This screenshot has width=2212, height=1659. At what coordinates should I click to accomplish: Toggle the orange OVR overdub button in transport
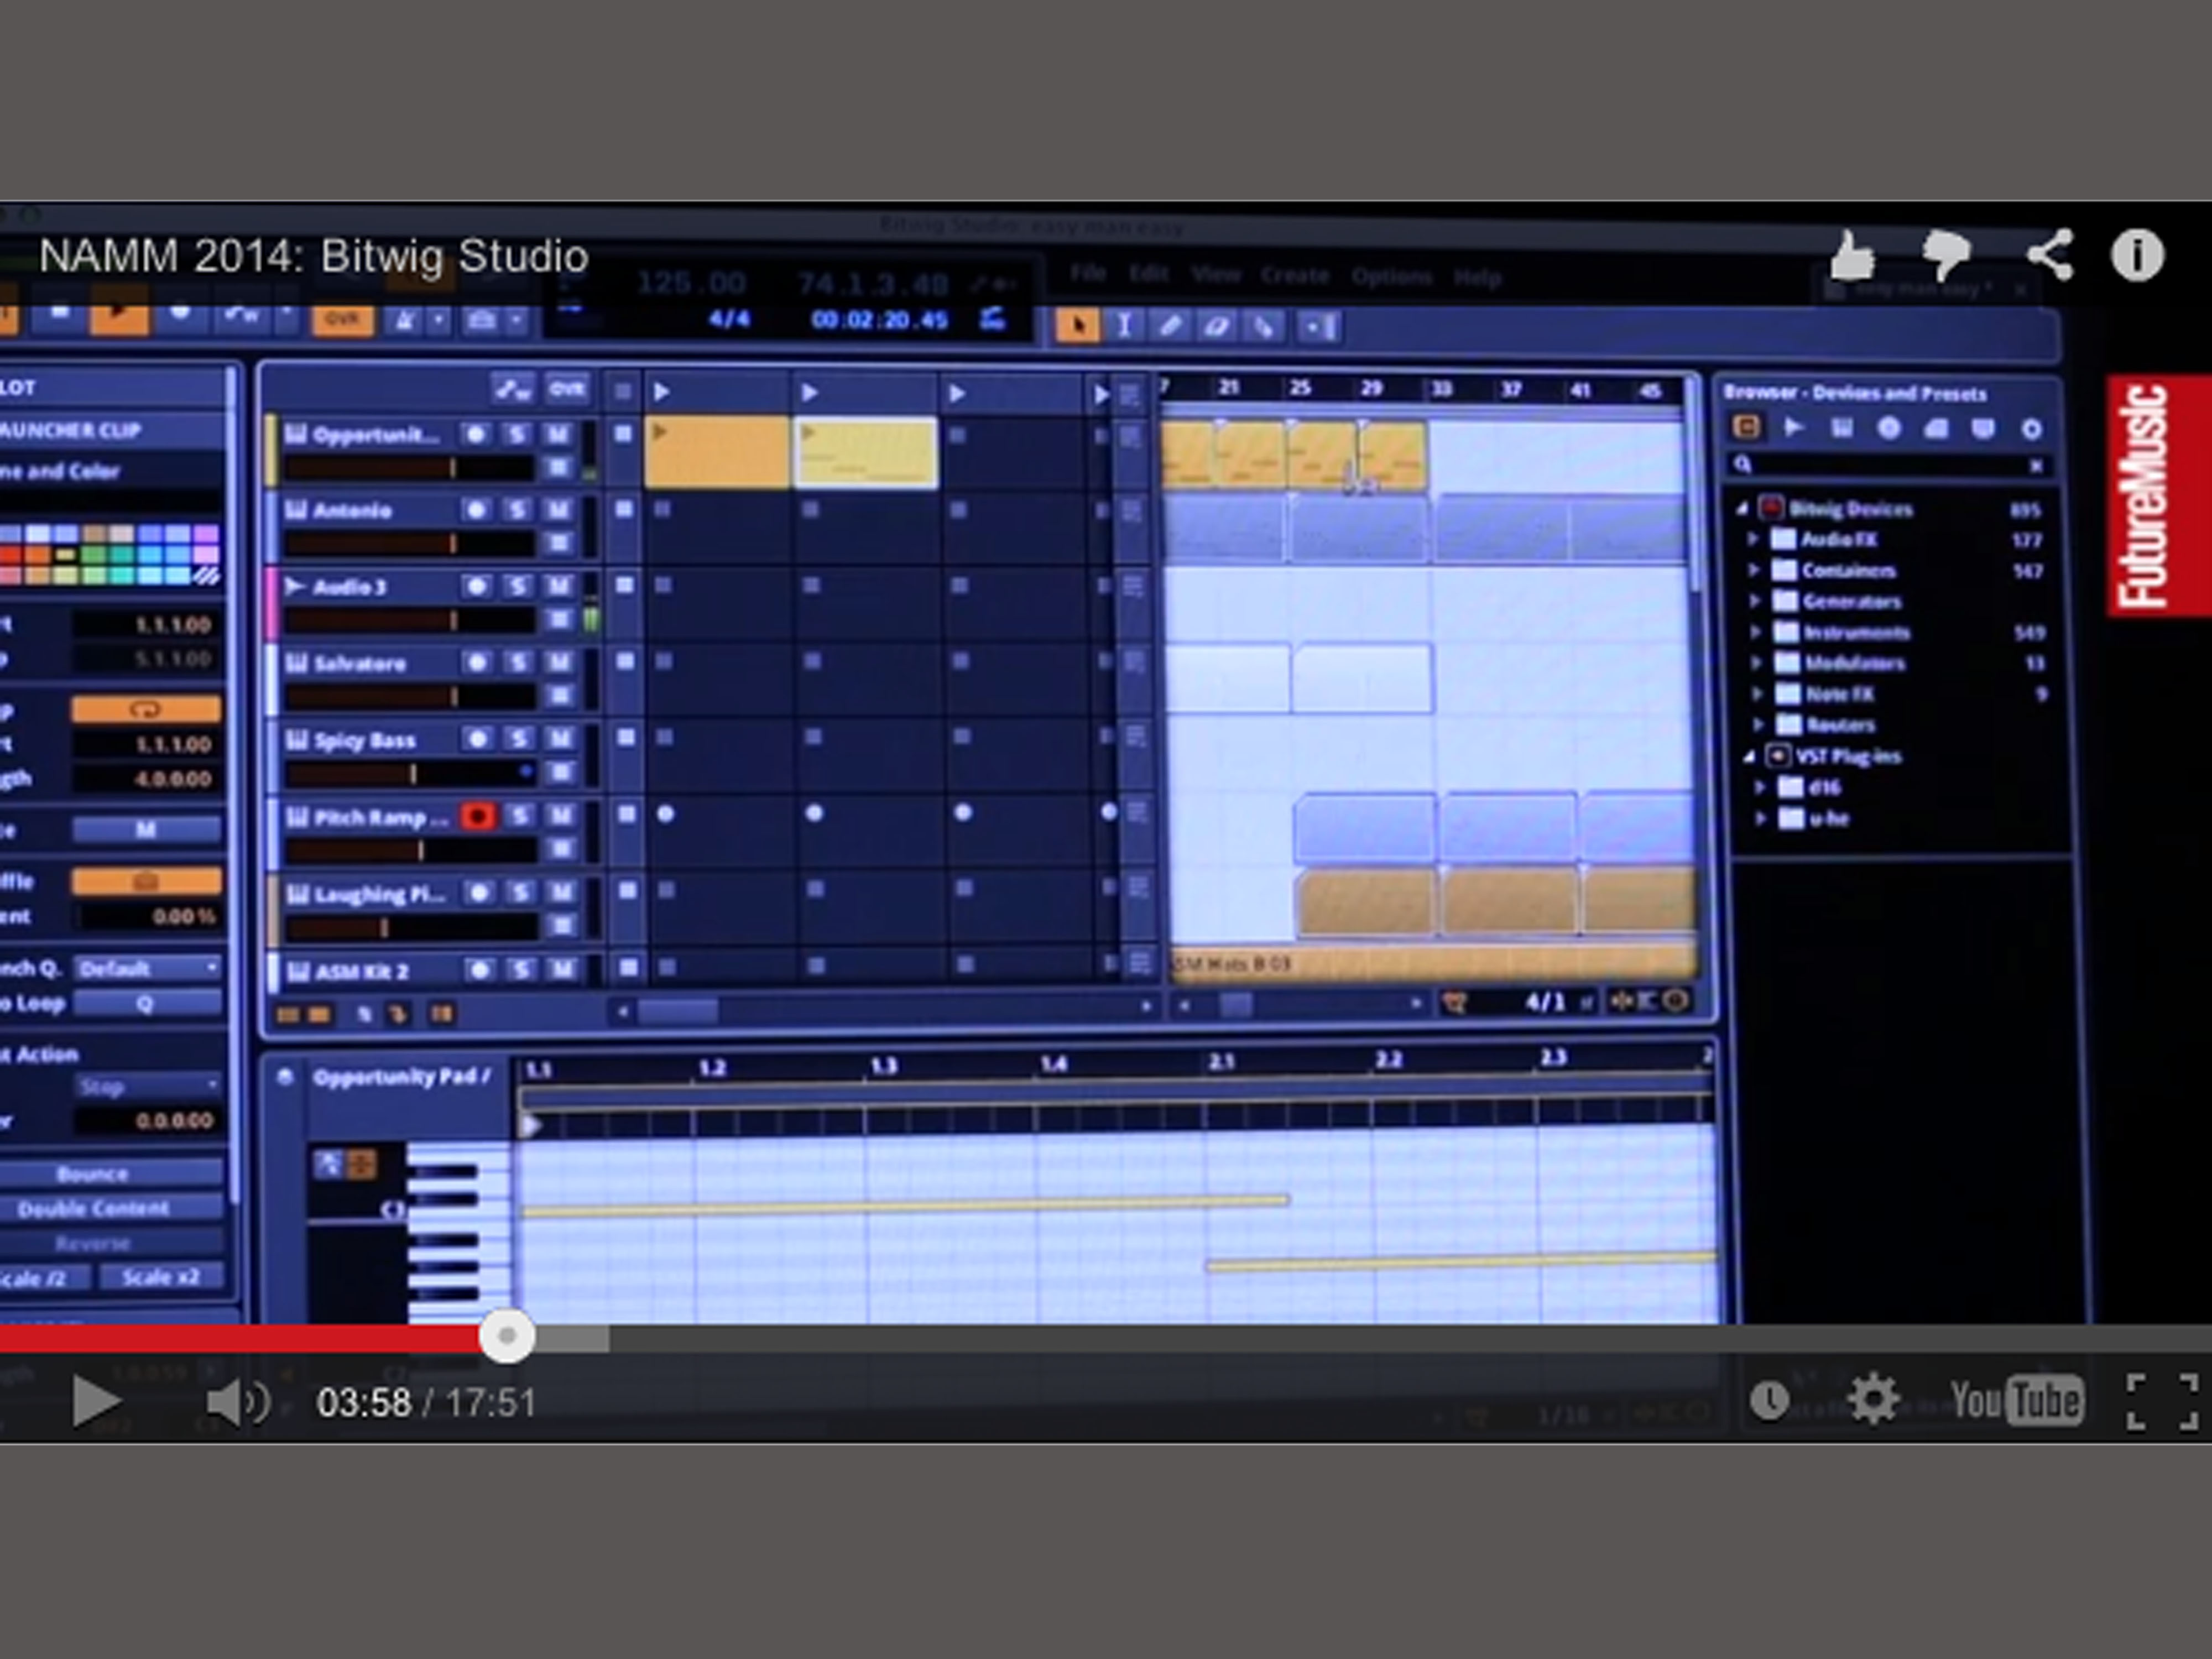click(342, 320)
